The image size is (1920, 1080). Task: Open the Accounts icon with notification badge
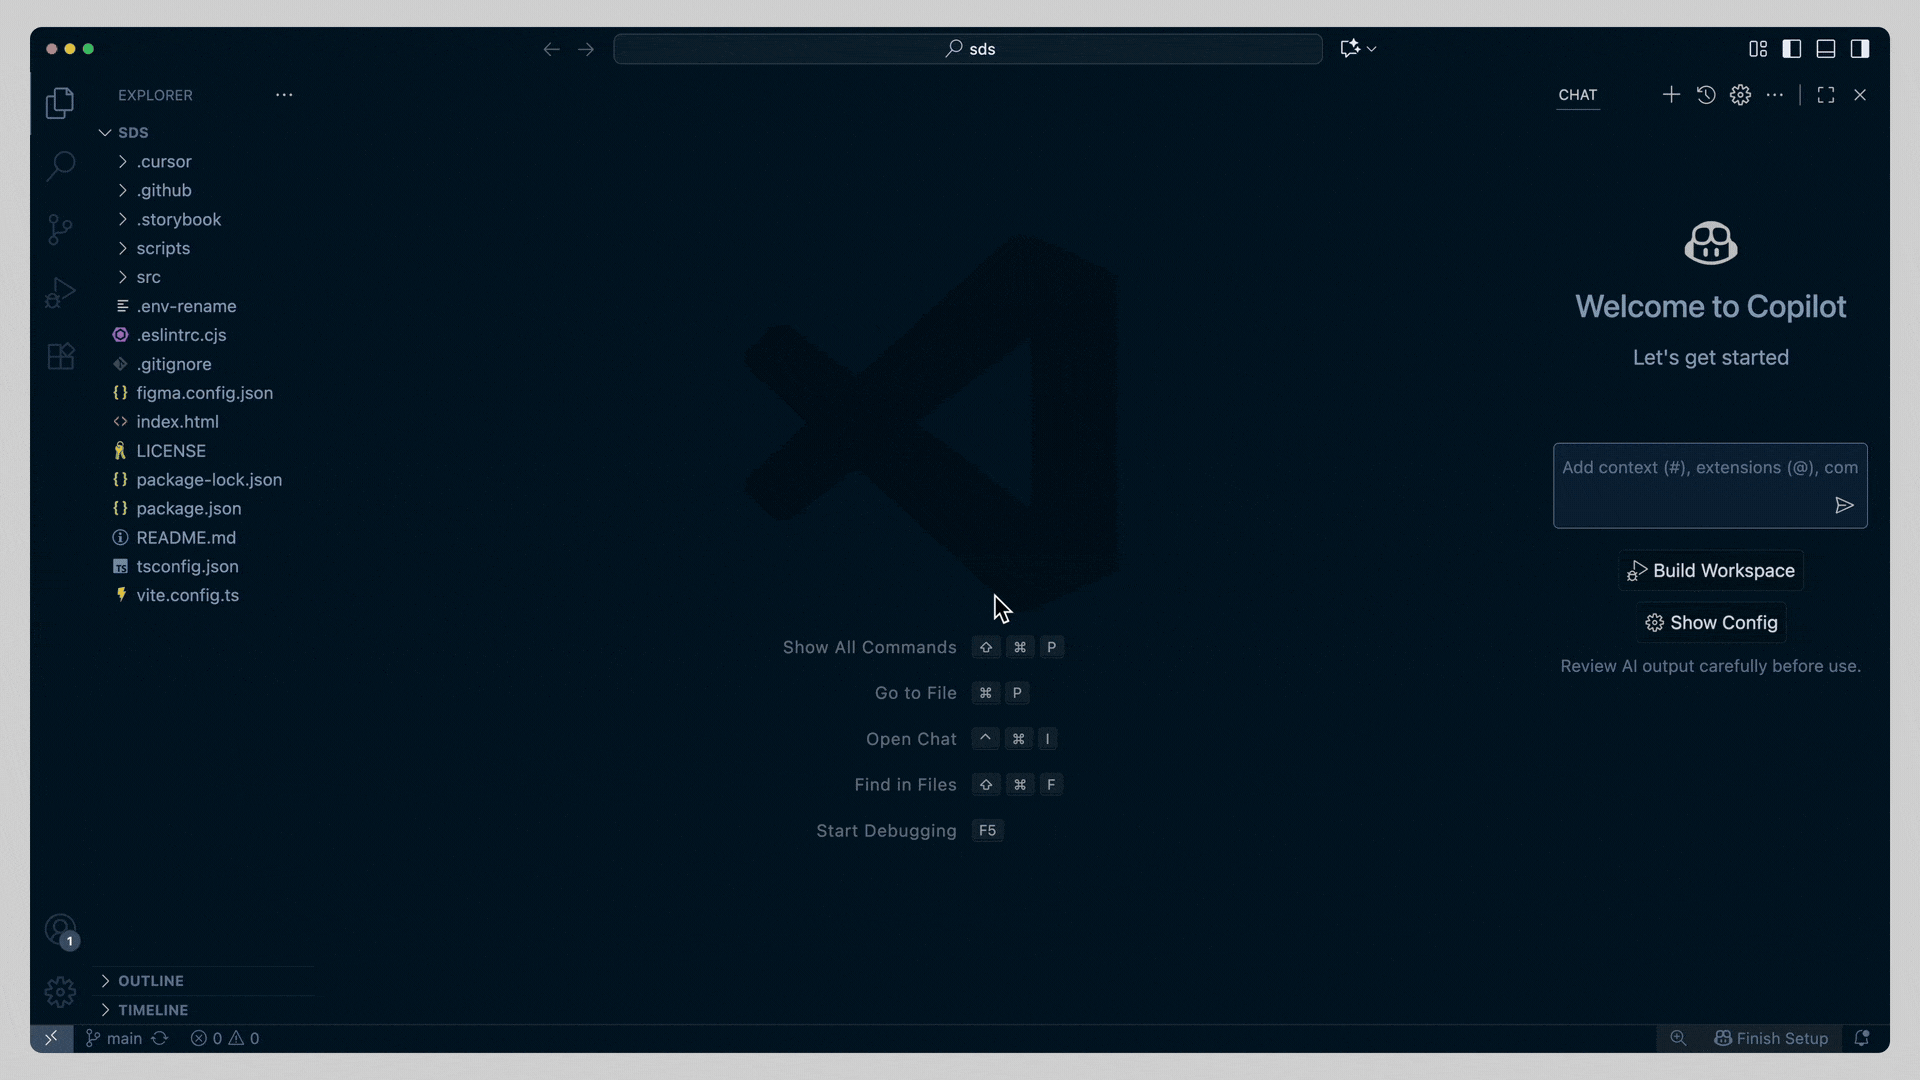pos(60,930)
